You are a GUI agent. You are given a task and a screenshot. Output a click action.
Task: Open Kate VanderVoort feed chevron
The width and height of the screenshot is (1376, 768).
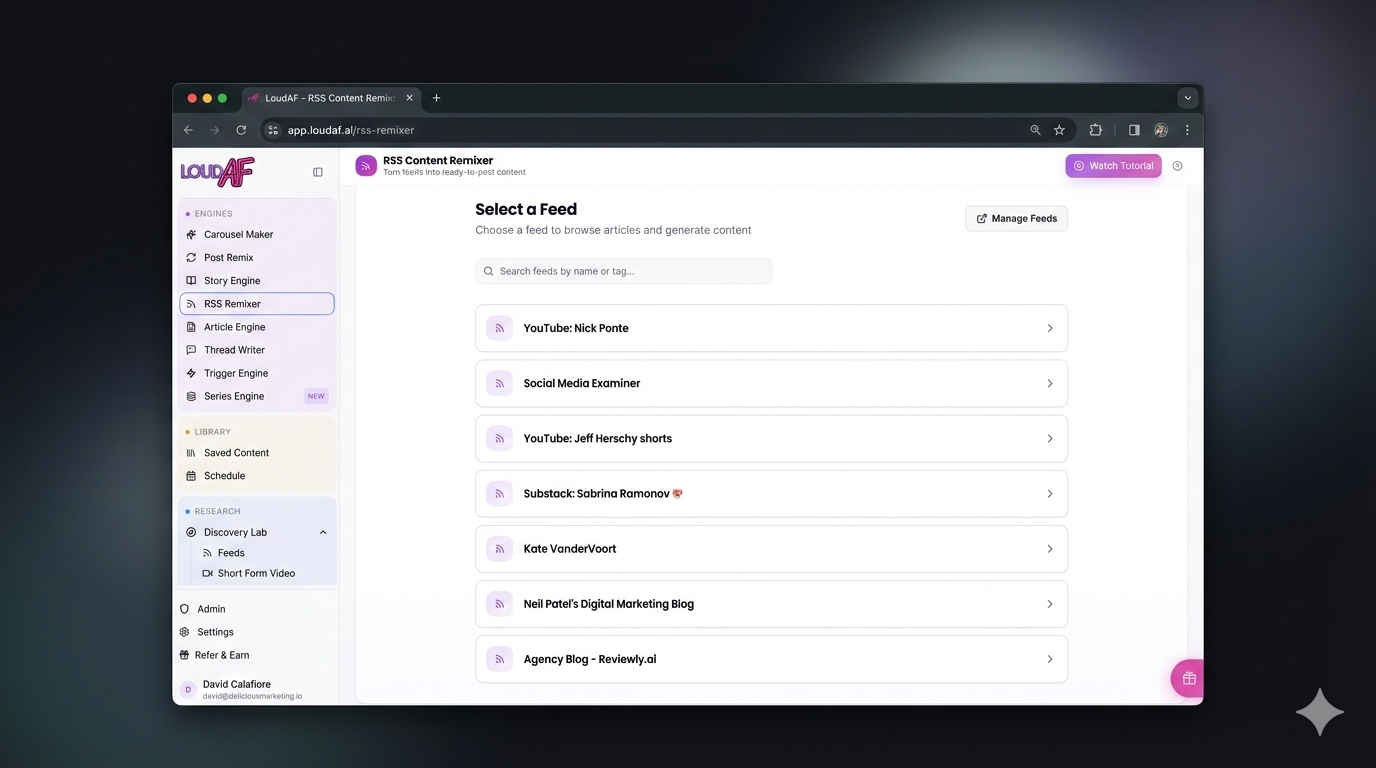tap(1050, 549)
